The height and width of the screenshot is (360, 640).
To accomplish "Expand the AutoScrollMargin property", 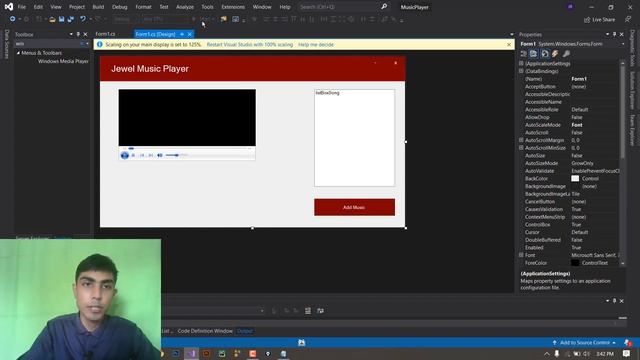I will (521, 140).
